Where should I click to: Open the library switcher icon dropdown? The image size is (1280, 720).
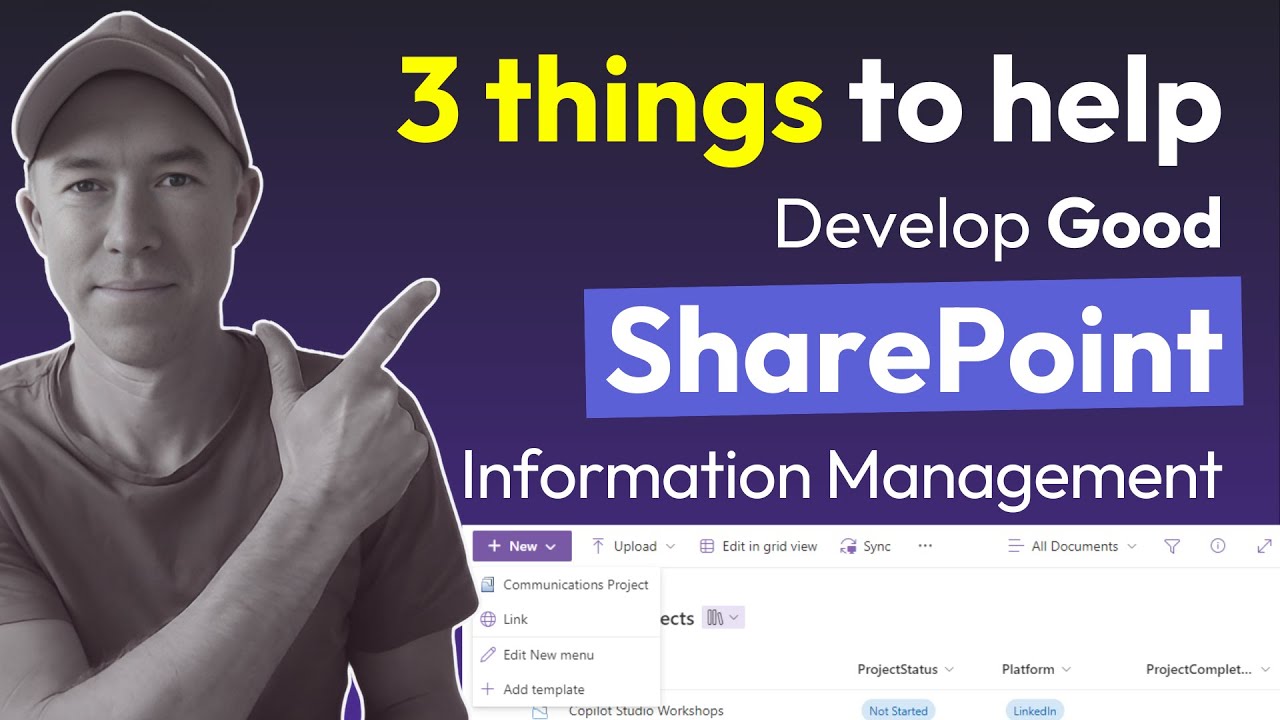723,618
